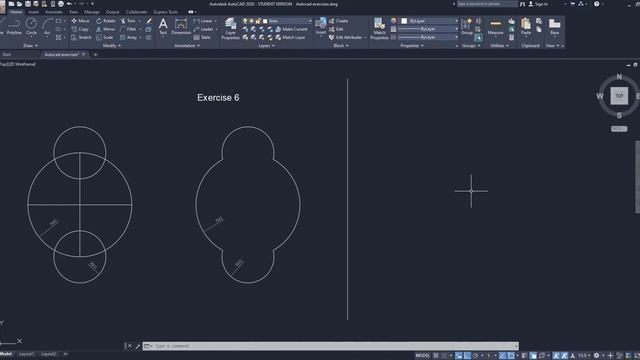This screenshot has height=360, width=640.
Task: Open the Express Tools ribbon tab
Action: [166, 12]
